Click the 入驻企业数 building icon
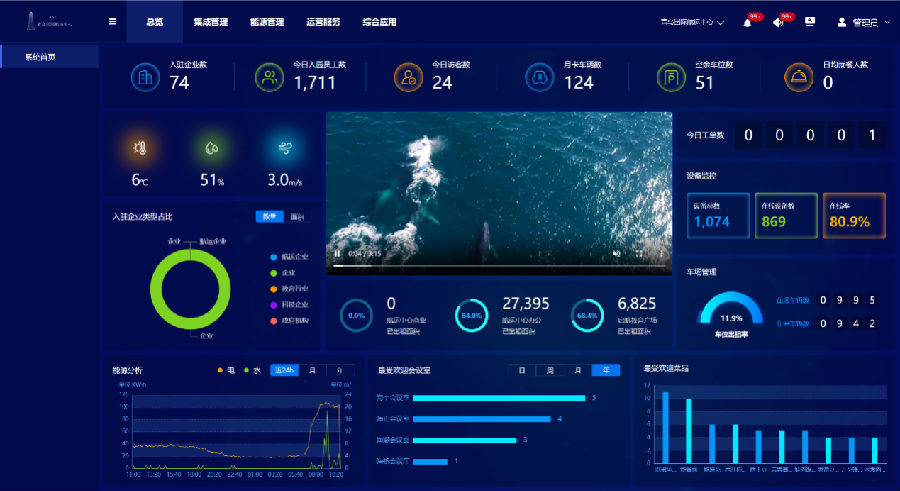 [x=146, y=76]
